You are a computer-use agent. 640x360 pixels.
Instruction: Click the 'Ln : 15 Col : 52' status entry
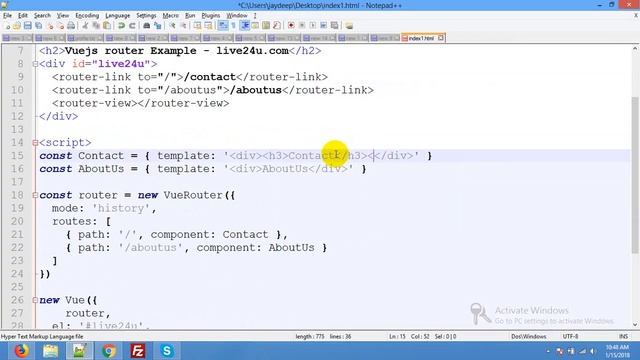(x=409, y=337)
